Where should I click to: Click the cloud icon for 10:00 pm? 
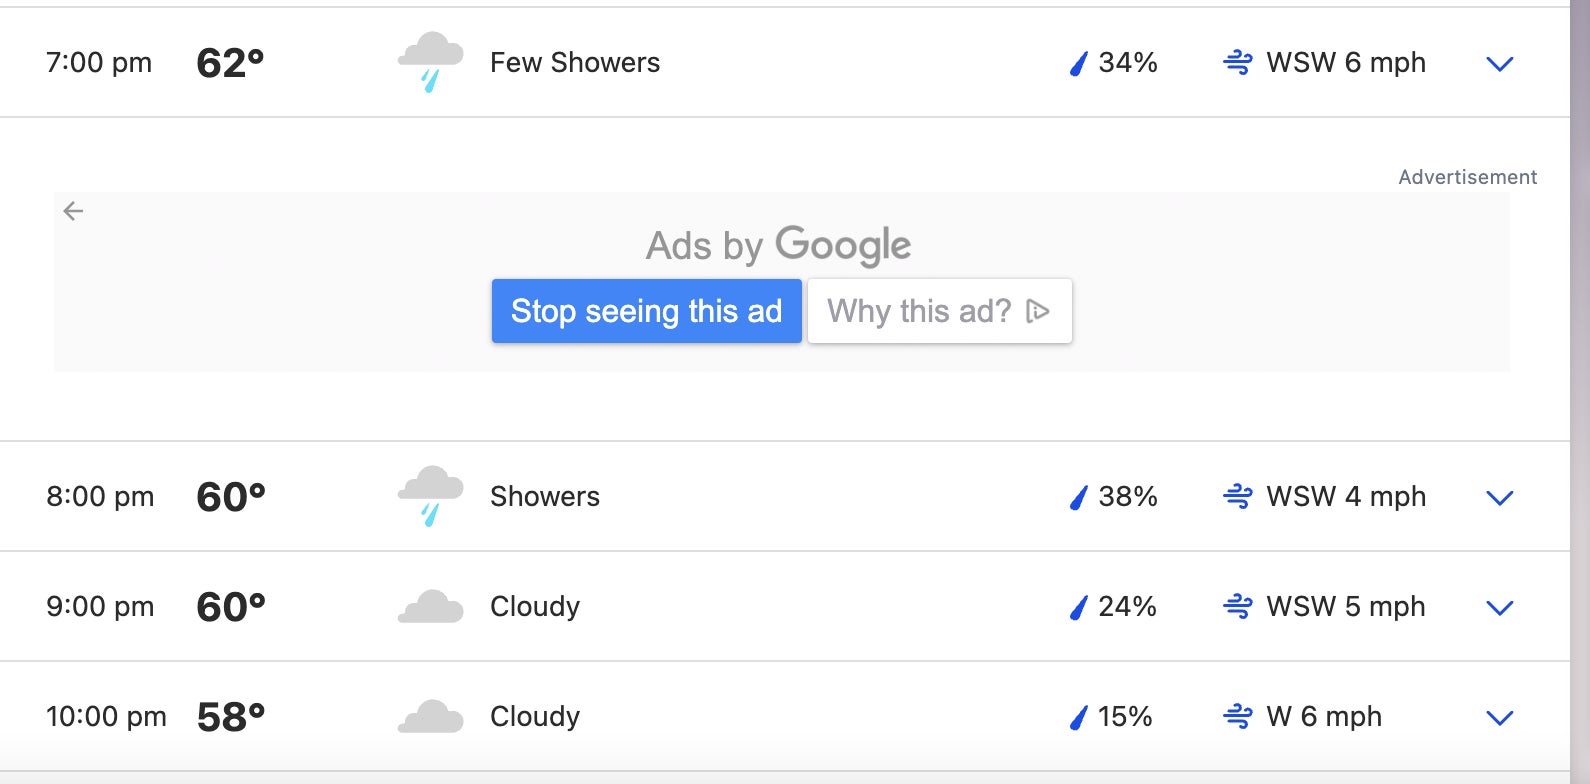(x=430, y=717)
